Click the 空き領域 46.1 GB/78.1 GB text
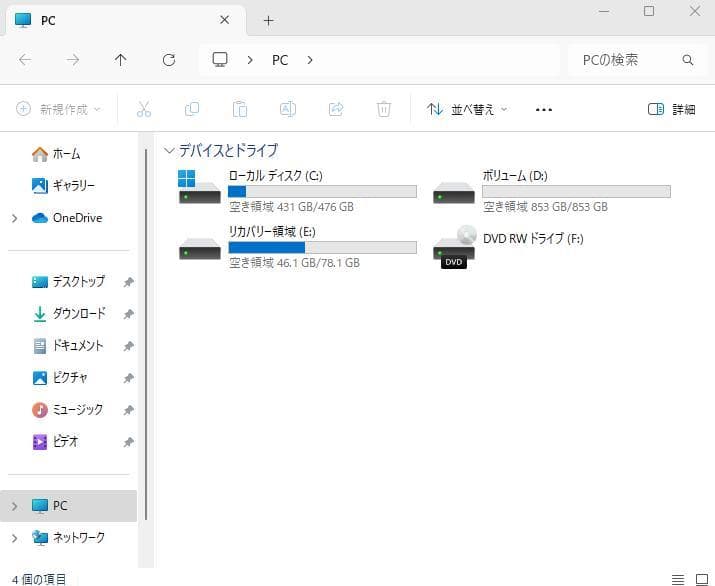Screen dimensions: 715x586 point(295,263)
